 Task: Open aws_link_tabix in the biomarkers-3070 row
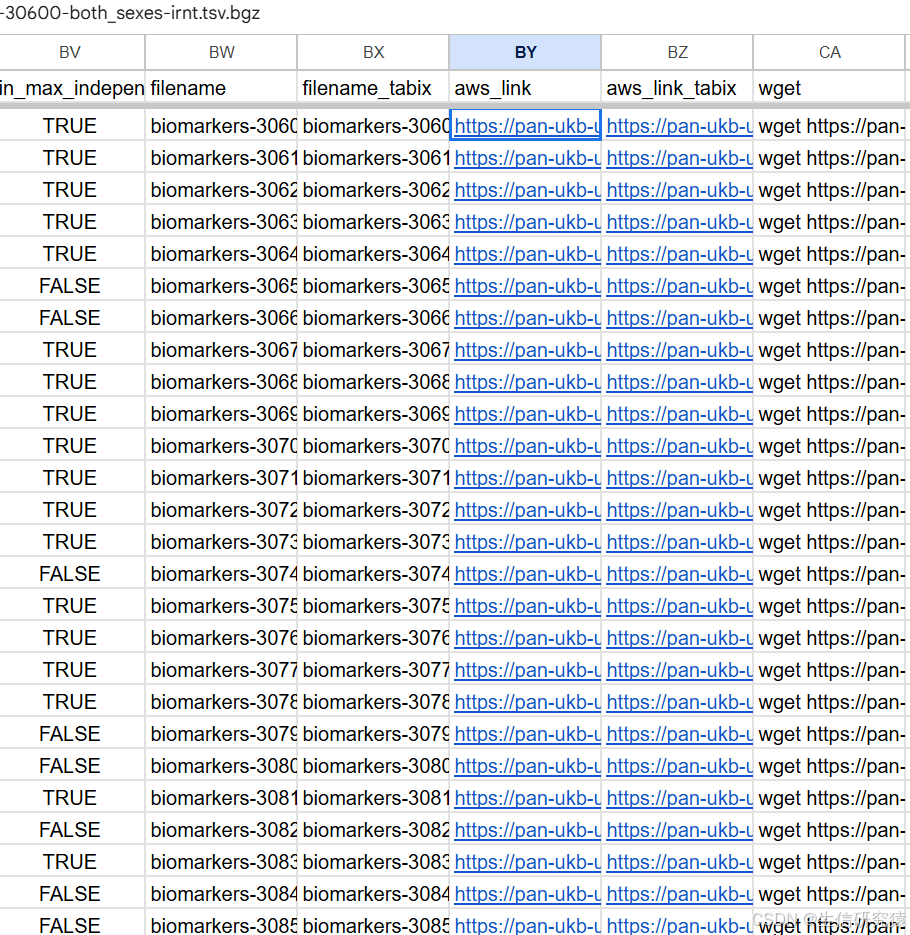coord(679,446)
